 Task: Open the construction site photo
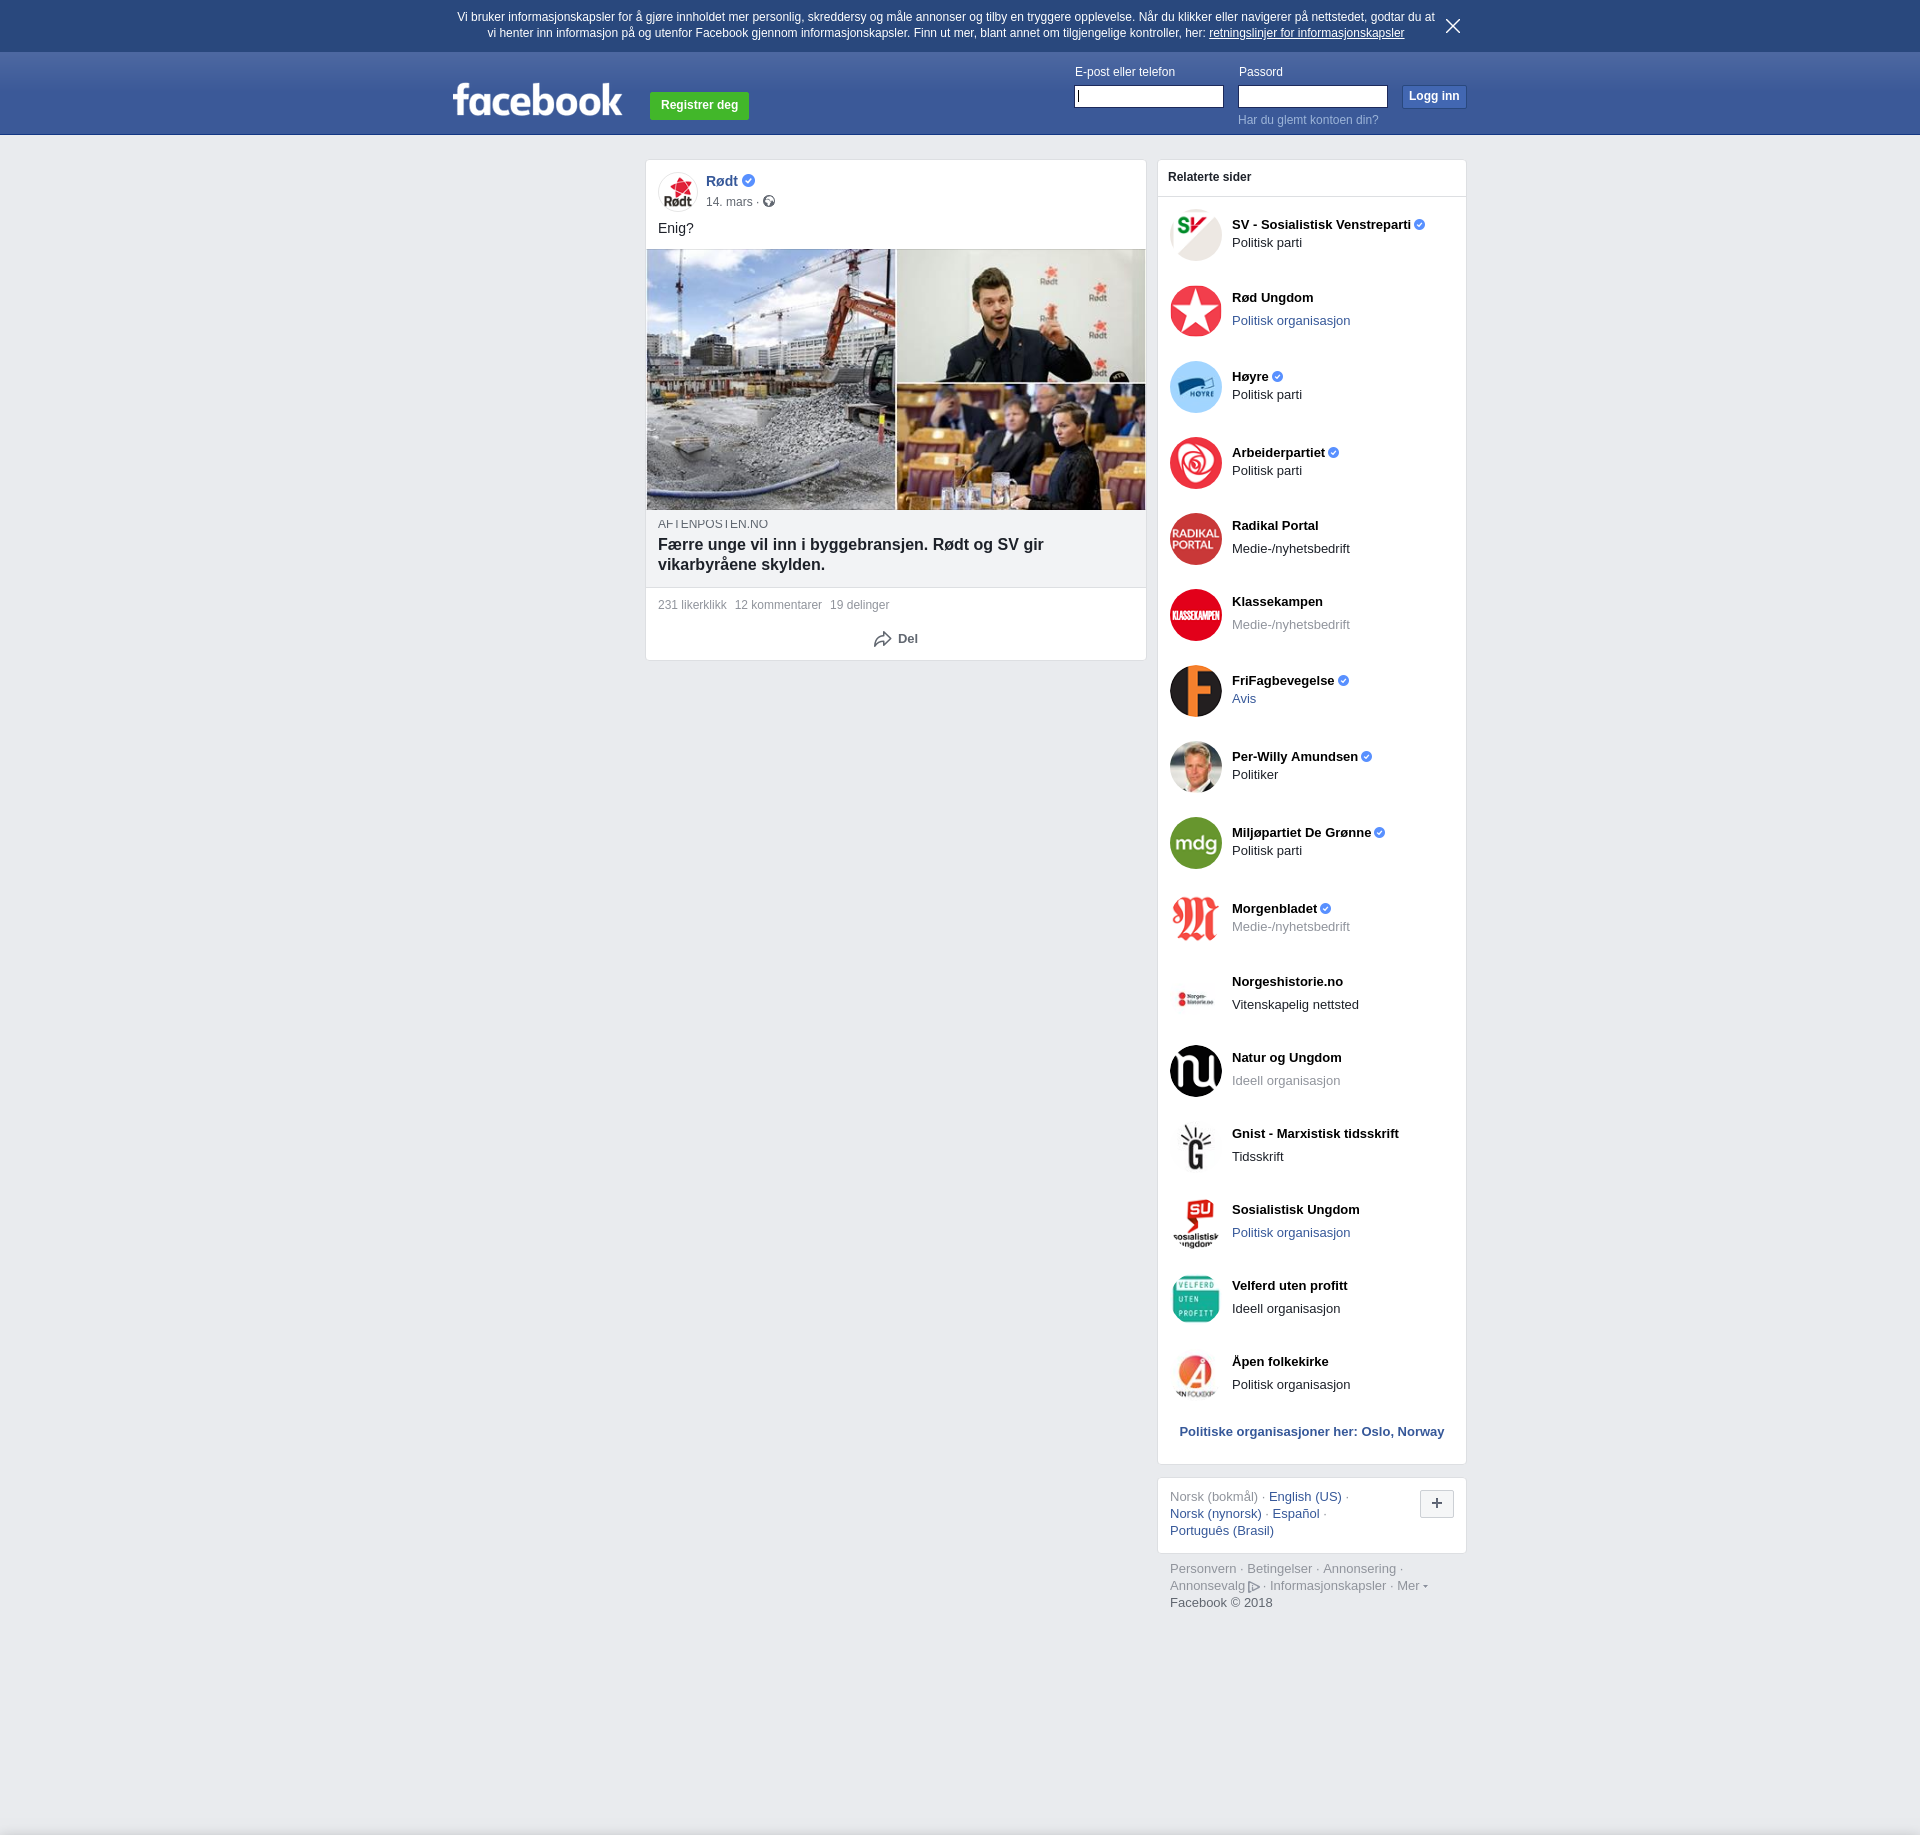pos(771,380)
